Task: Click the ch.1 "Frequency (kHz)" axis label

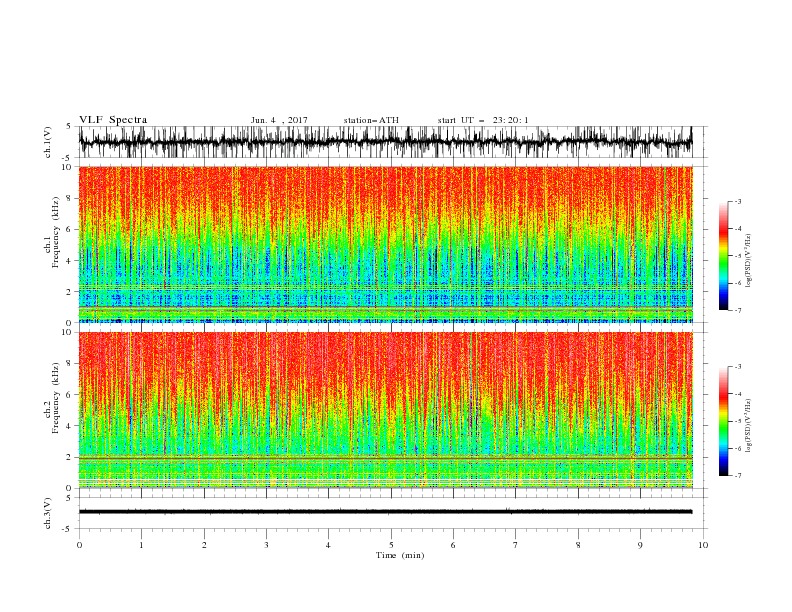Action: (56, 232)
